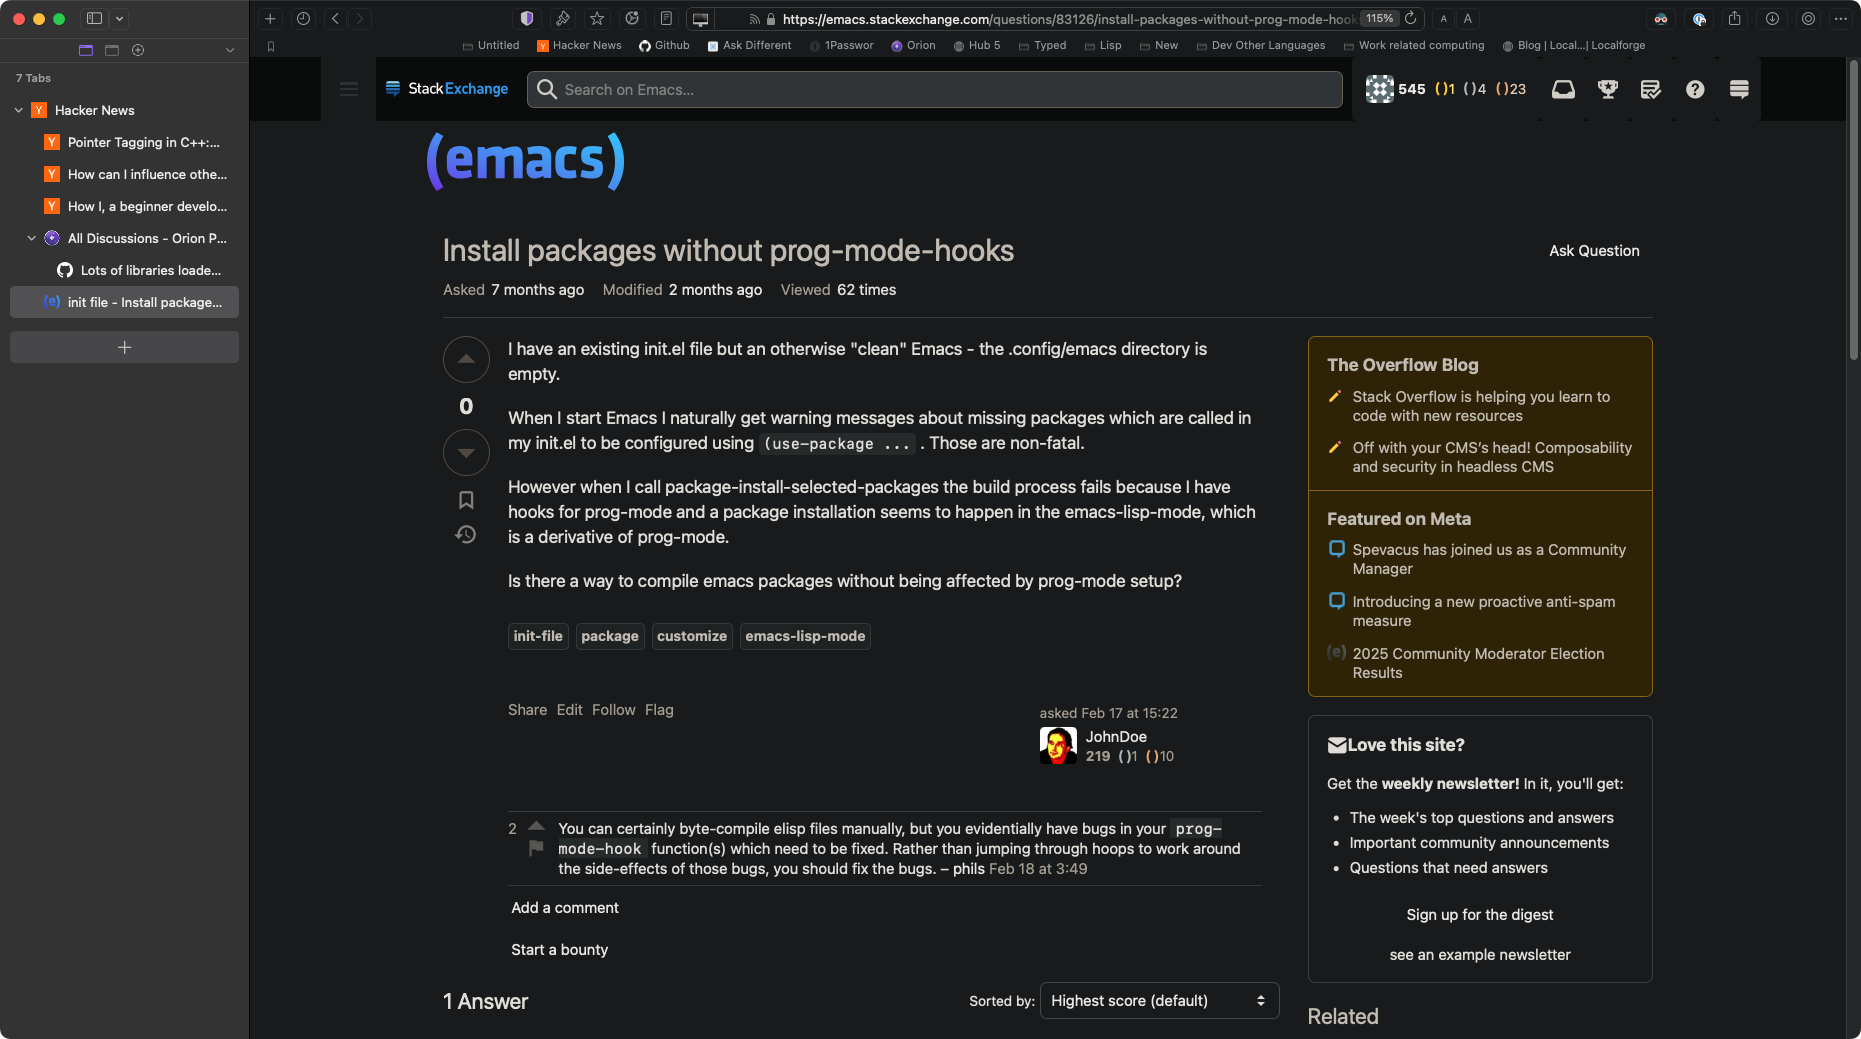This screenshot has height=1039, width=1861.
Task: Switch to the Pointer Tagging in C++ tab
Action: [143, 142]
